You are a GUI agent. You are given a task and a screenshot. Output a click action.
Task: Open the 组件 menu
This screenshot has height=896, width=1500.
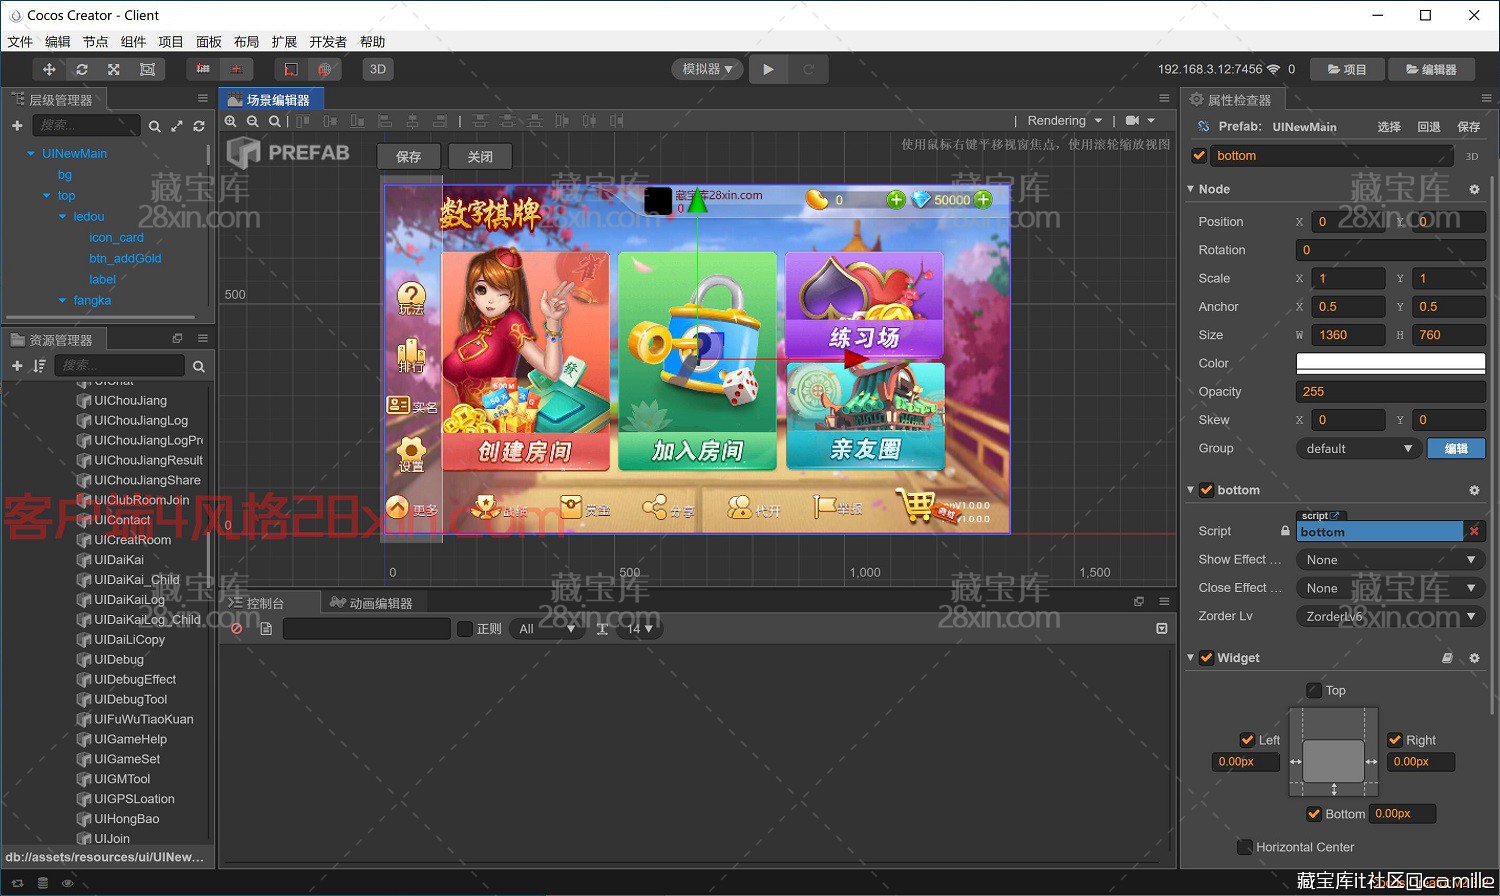133,41
